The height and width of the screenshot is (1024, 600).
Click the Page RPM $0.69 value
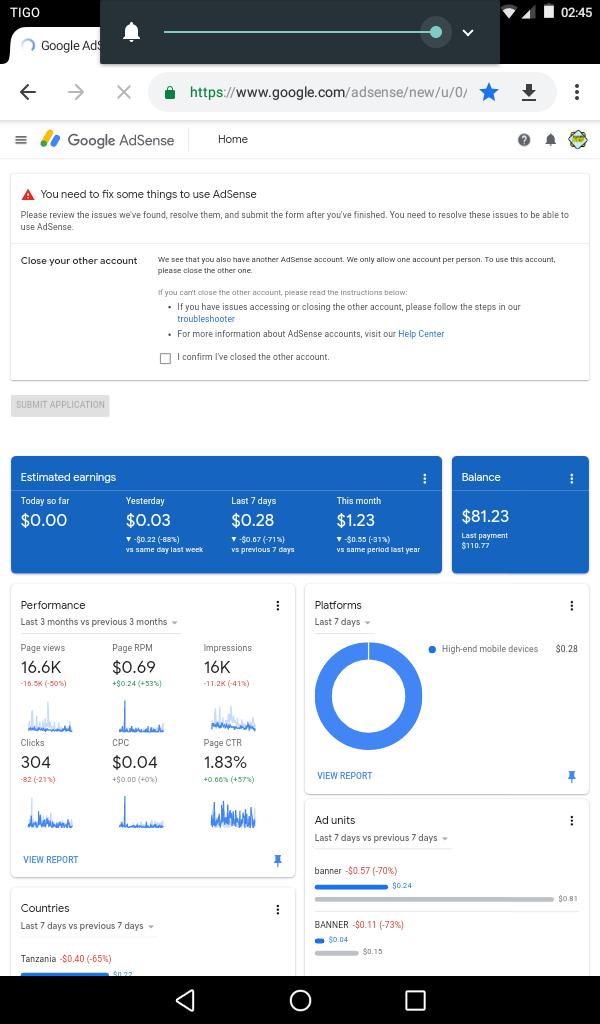(134, 667)
